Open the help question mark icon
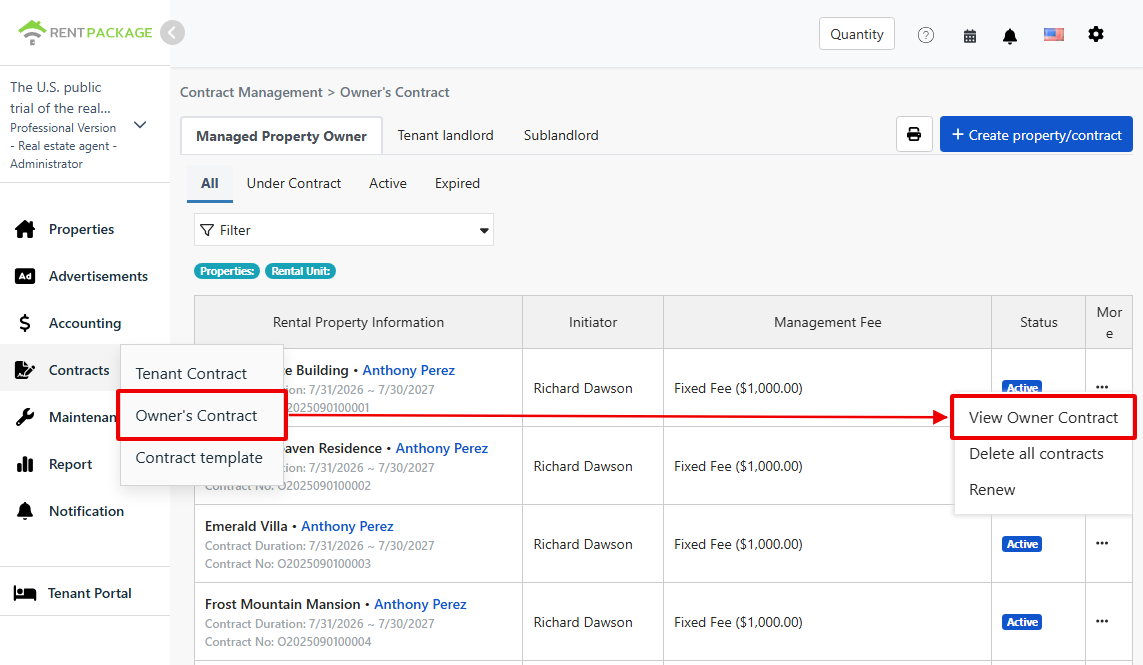The height and width of the screenshot is (665, 1143). tap(926, 35)
